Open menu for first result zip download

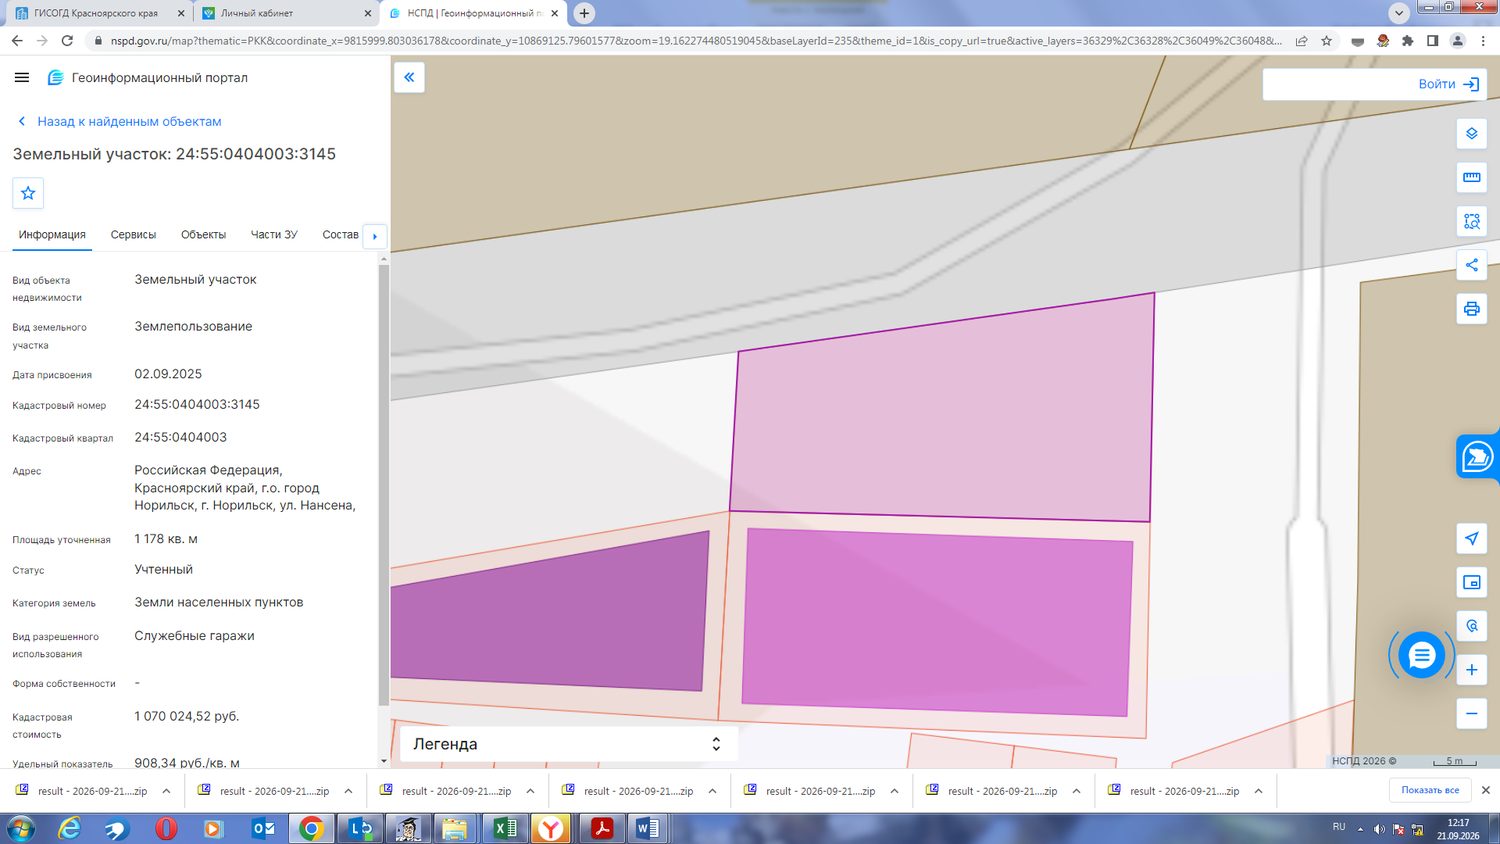point(166,791)
